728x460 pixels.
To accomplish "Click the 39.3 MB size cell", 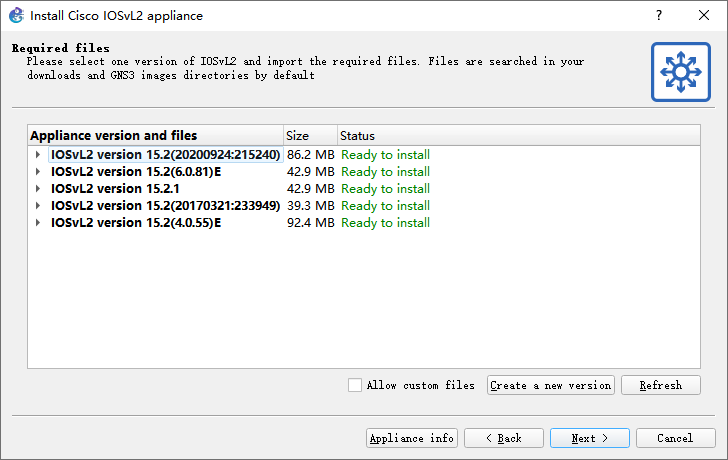I will pos(311,206).
